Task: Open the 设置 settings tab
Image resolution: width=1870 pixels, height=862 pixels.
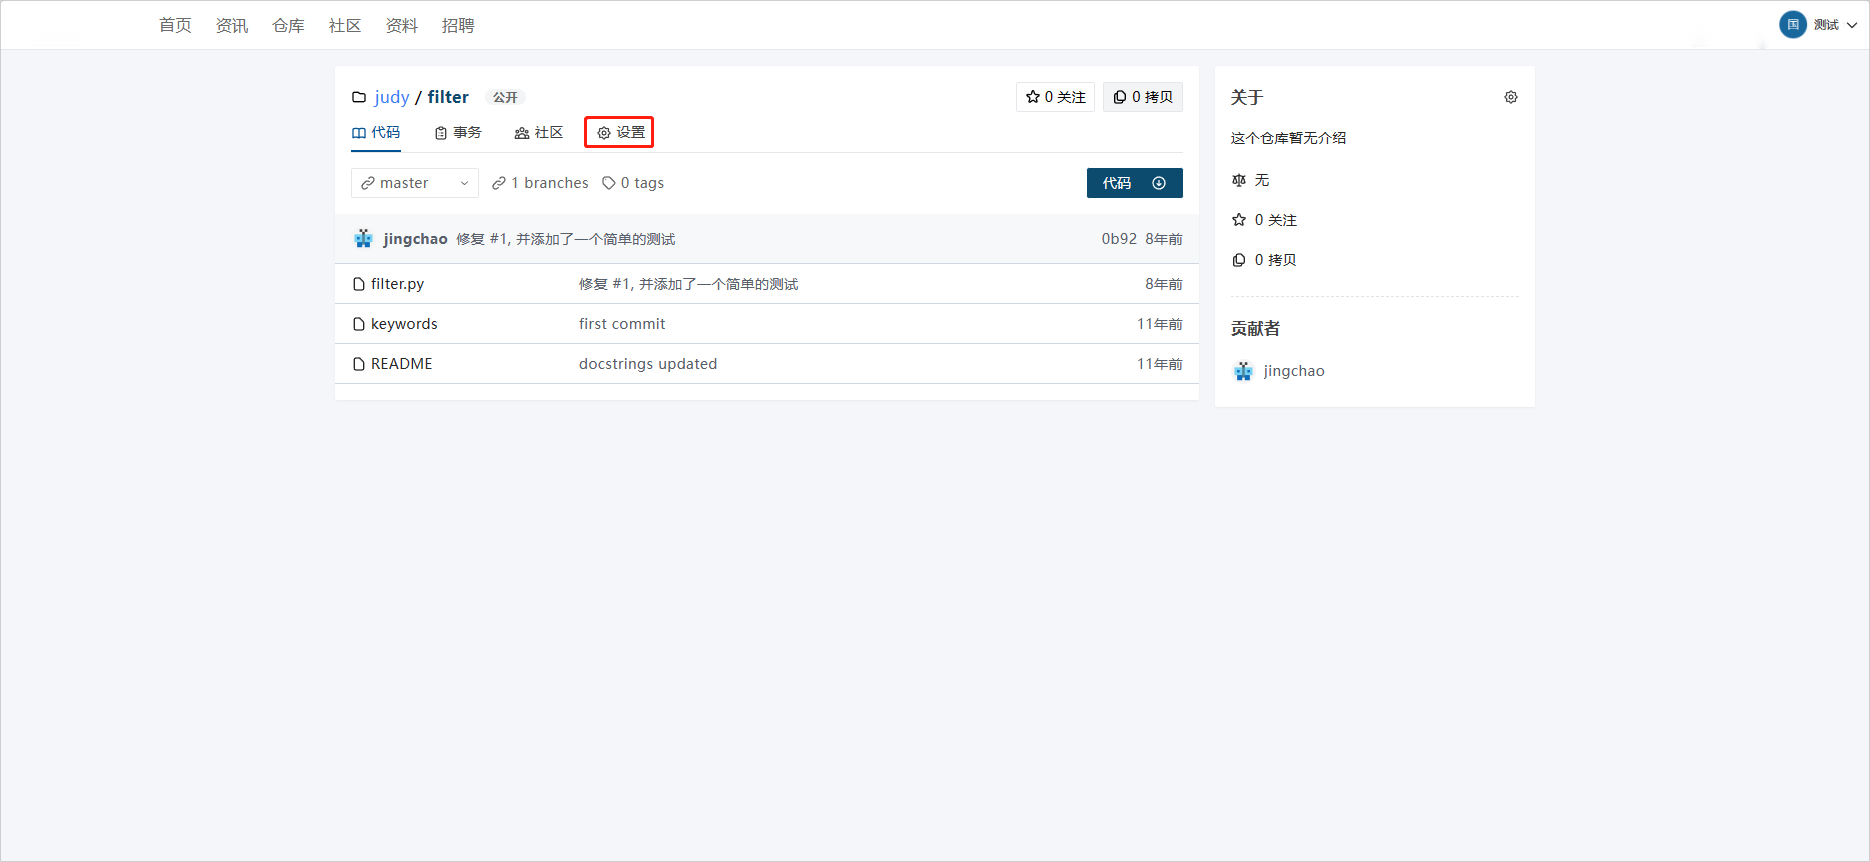Action: [x=620, y=132]
